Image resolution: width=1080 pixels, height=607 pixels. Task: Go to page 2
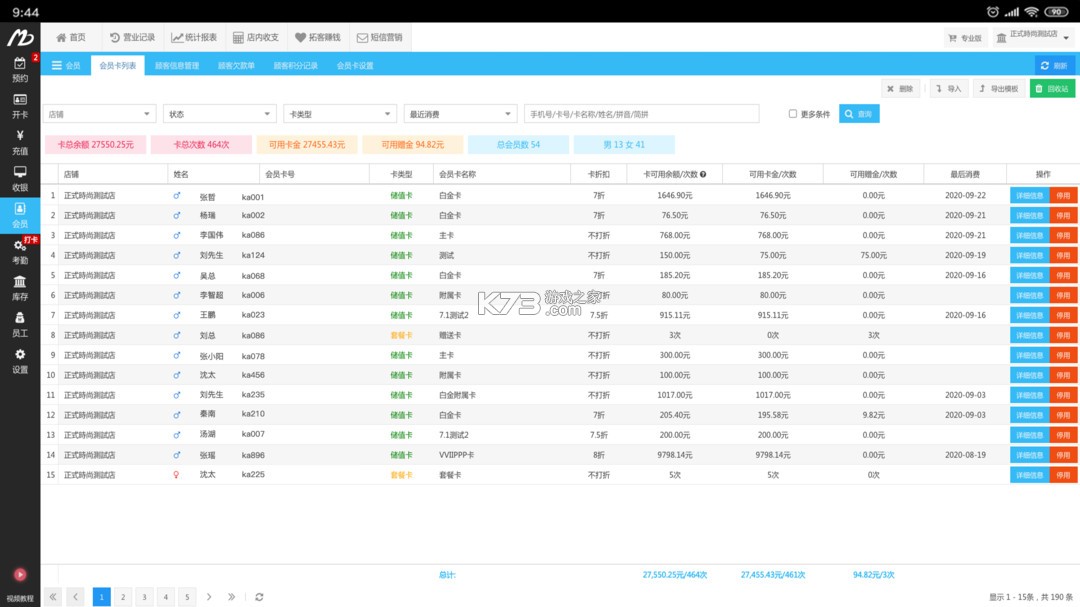123,597
